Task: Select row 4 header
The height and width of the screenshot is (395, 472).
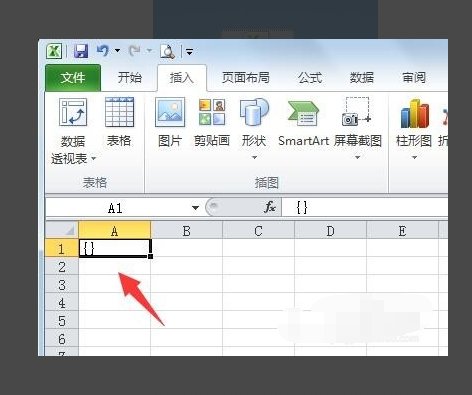Action: click(62, 302)
